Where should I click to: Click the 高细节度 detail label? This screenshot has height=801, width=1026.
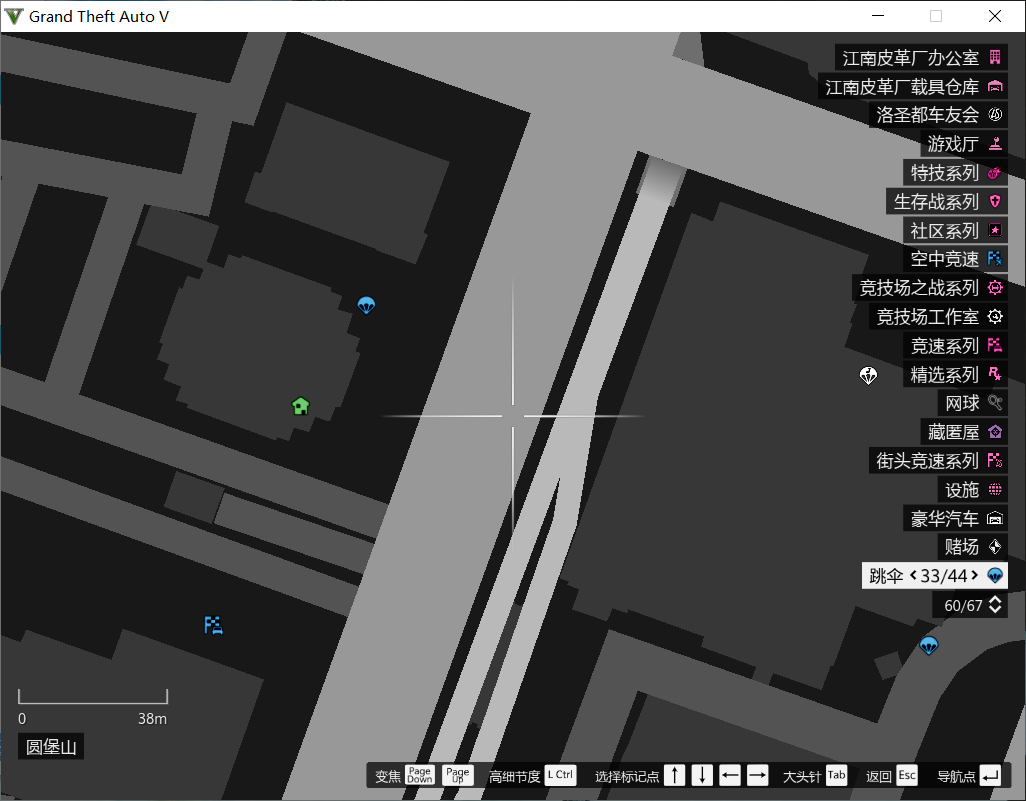514,776
